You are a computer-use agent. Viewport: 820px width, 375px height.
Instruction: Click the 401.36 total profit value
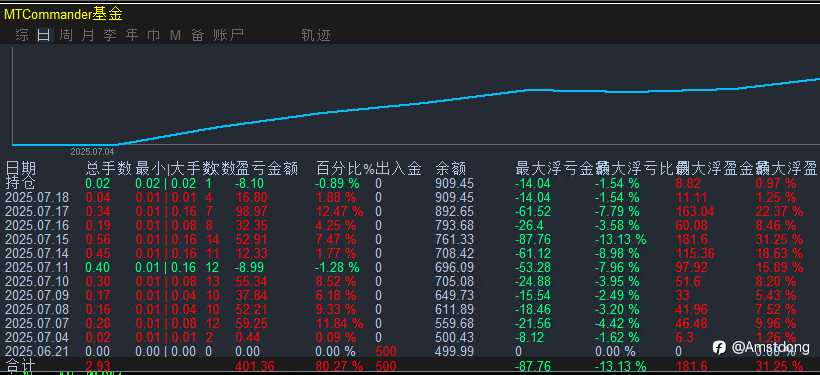coord(255,366)
